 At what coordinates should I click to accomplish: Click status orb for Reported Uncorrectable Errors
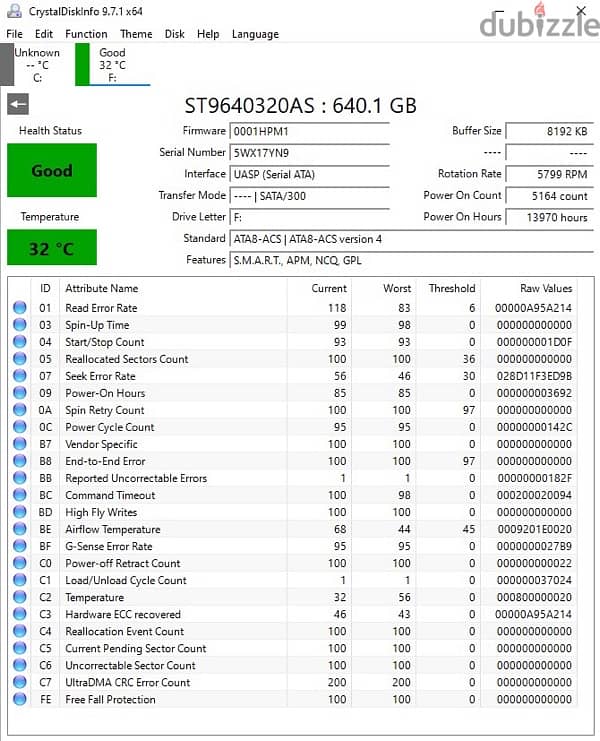coord(20,478)
